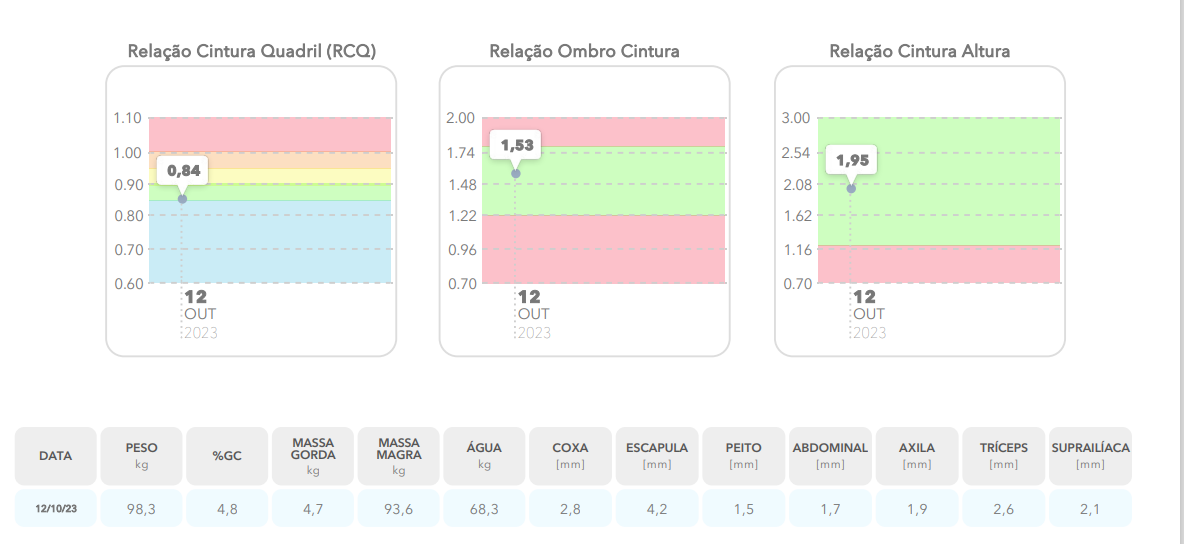
Task: Click the PESO kg column header
Action: coord(141,456)
